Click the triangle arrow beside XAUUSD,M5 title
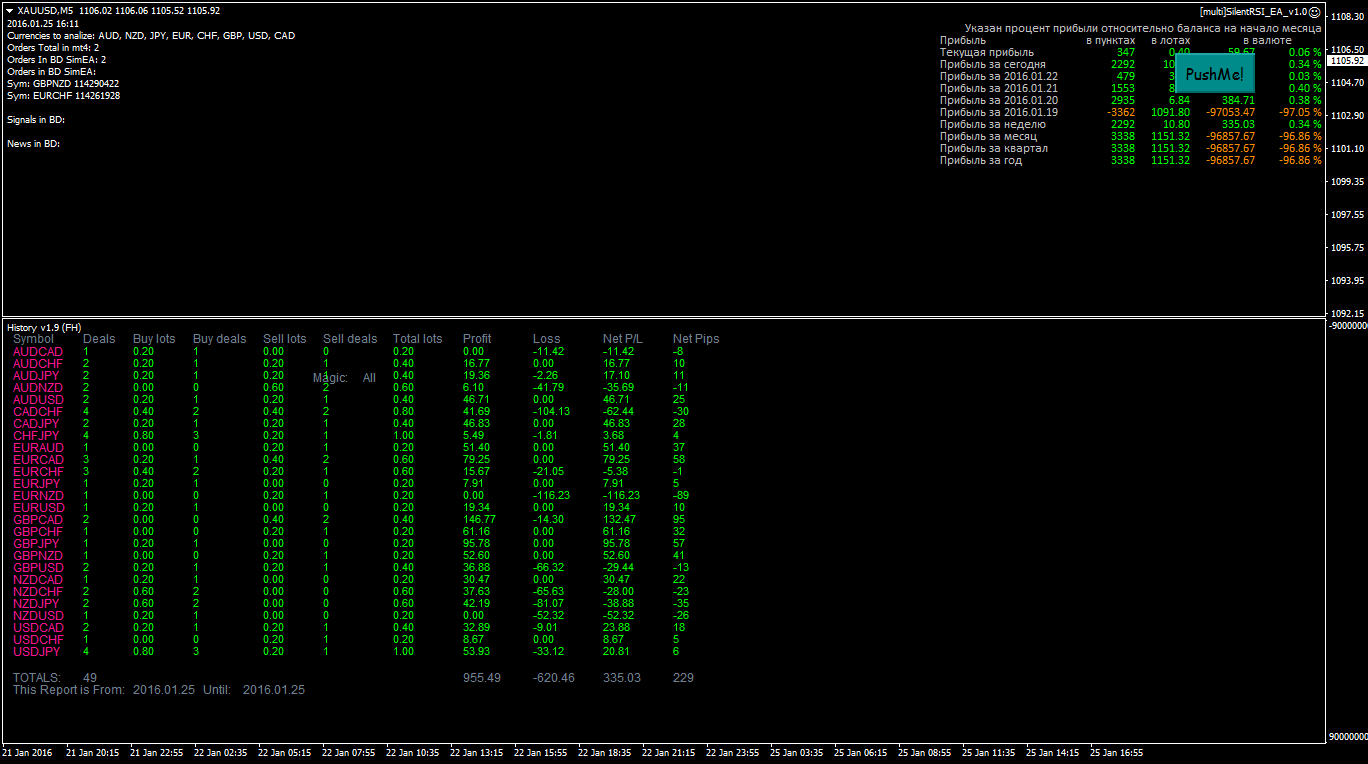Image resolution: width=1368 pixels, height=764 pixels. click(x=10, y=11)
